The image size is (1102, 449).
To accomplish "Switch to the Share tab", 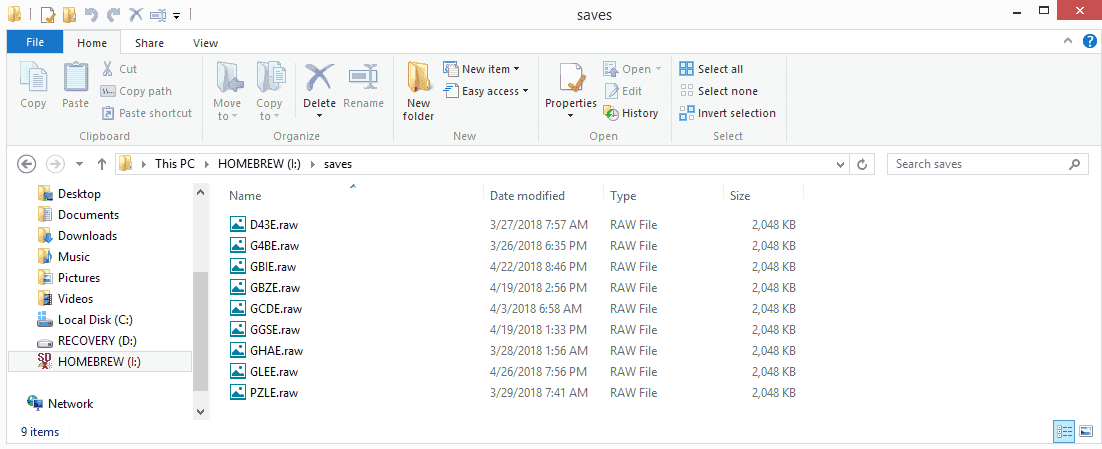I will (x=150, y=43).
